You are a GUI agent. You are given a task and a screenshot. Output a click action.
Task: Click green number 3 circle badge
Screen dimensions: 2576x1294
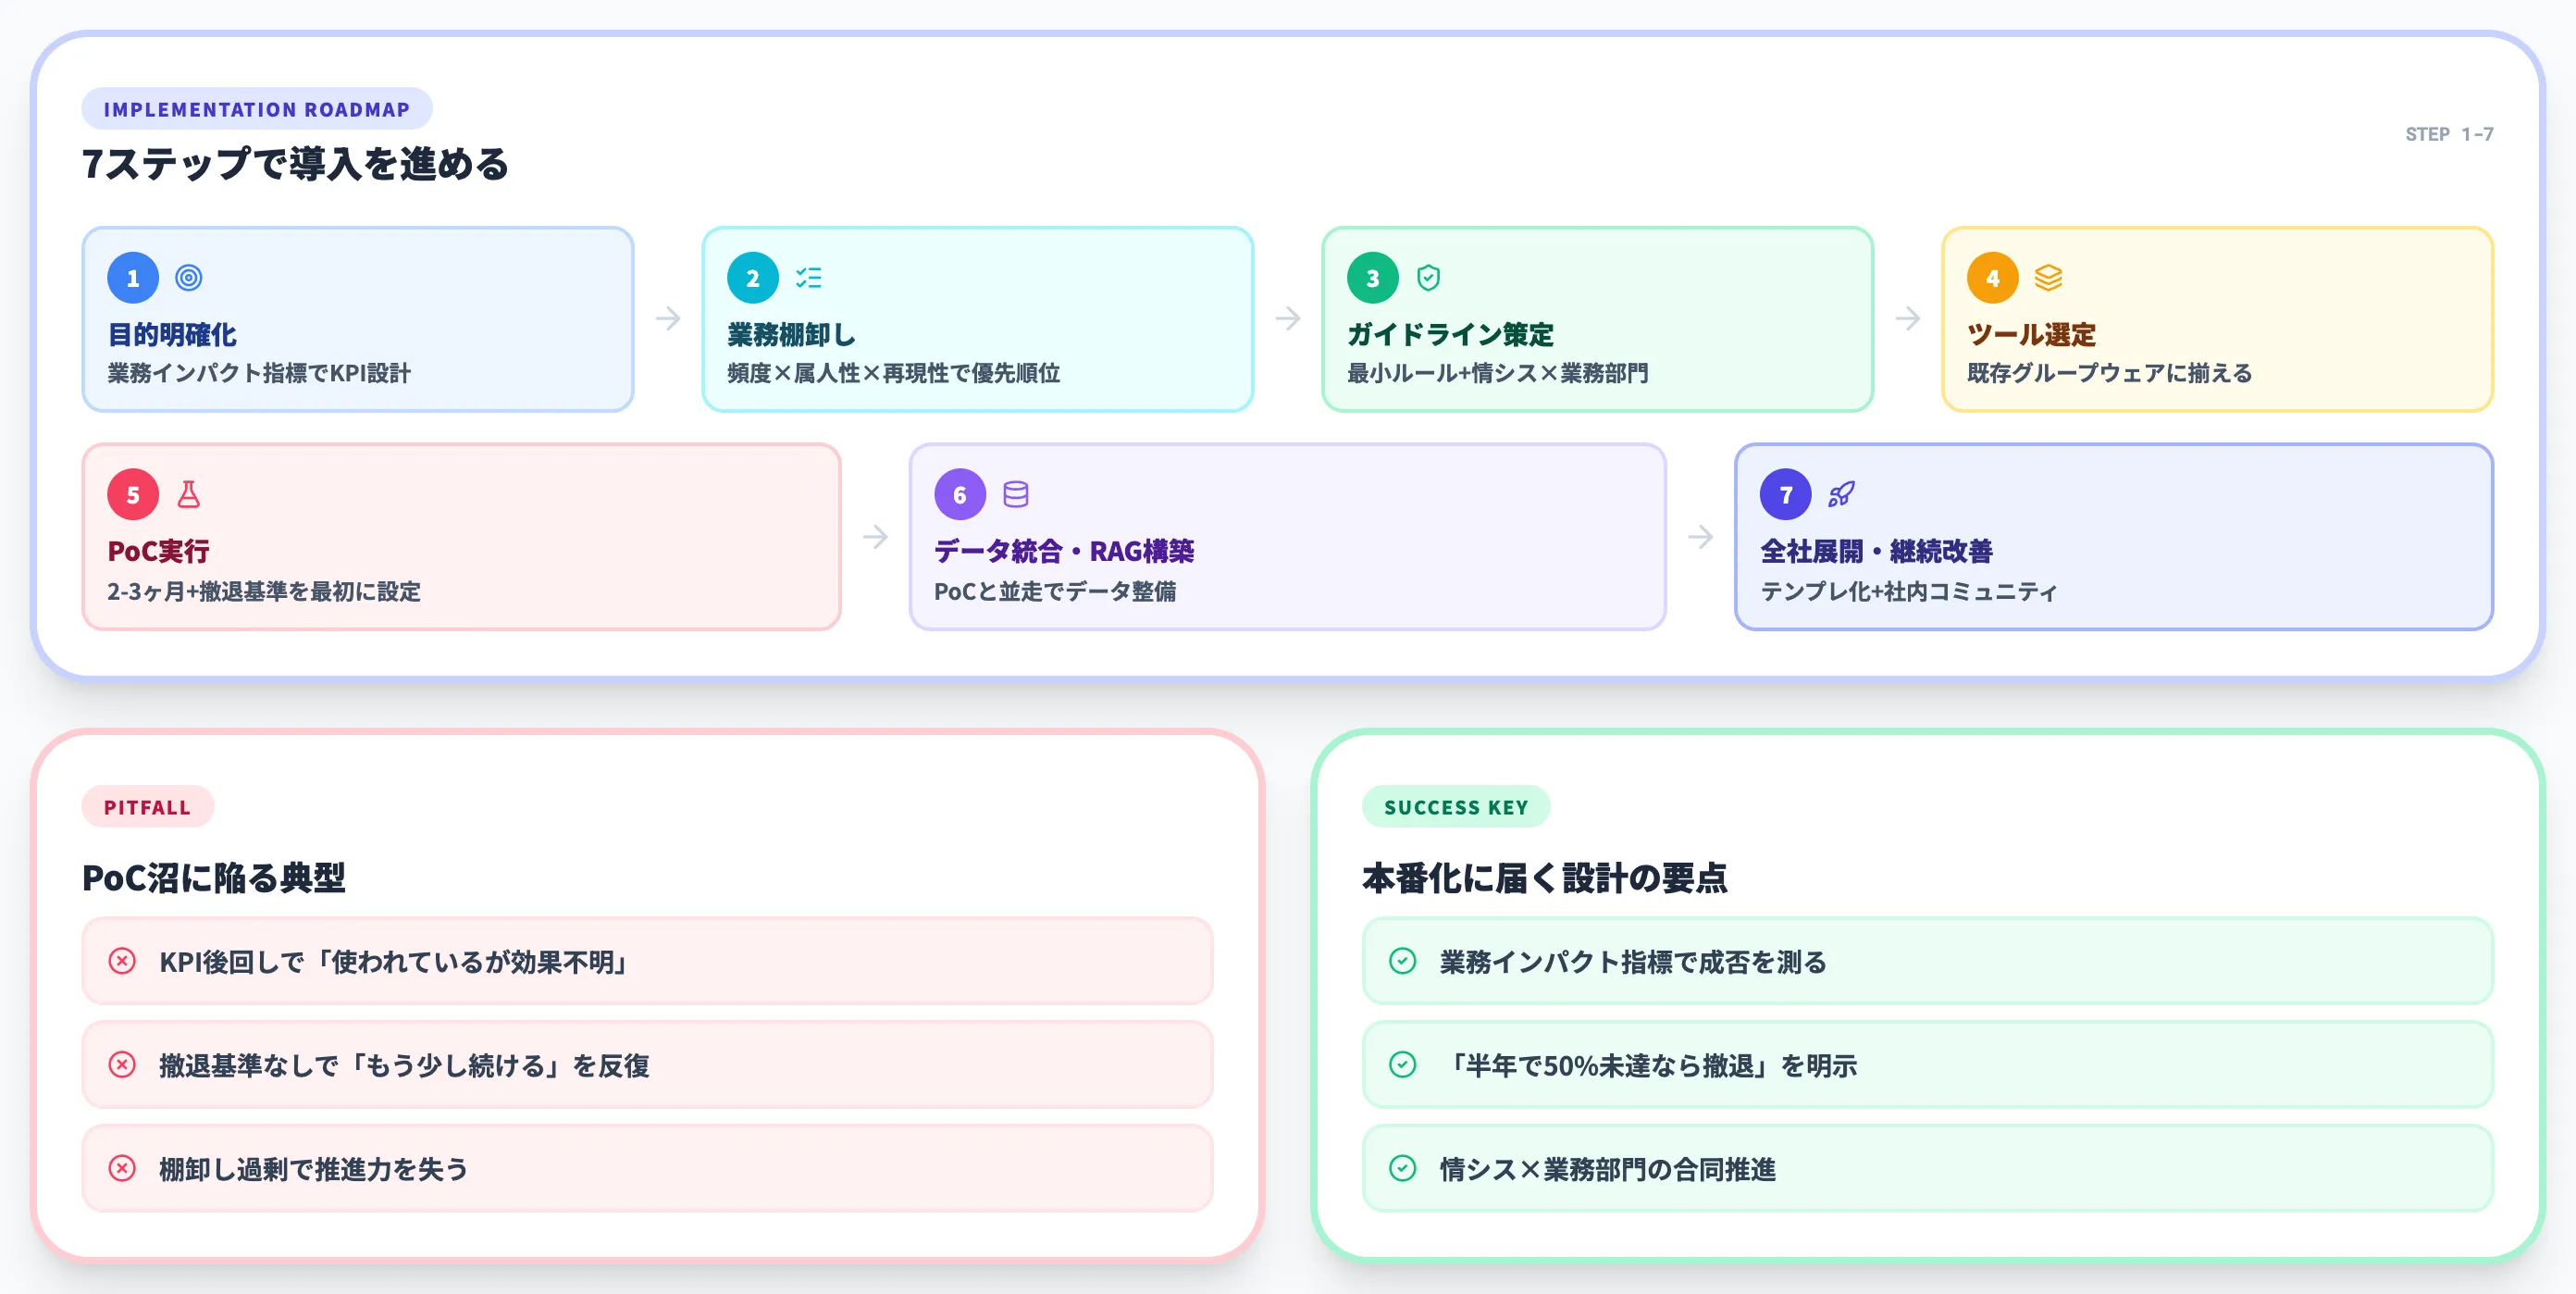pos(1373,278)
